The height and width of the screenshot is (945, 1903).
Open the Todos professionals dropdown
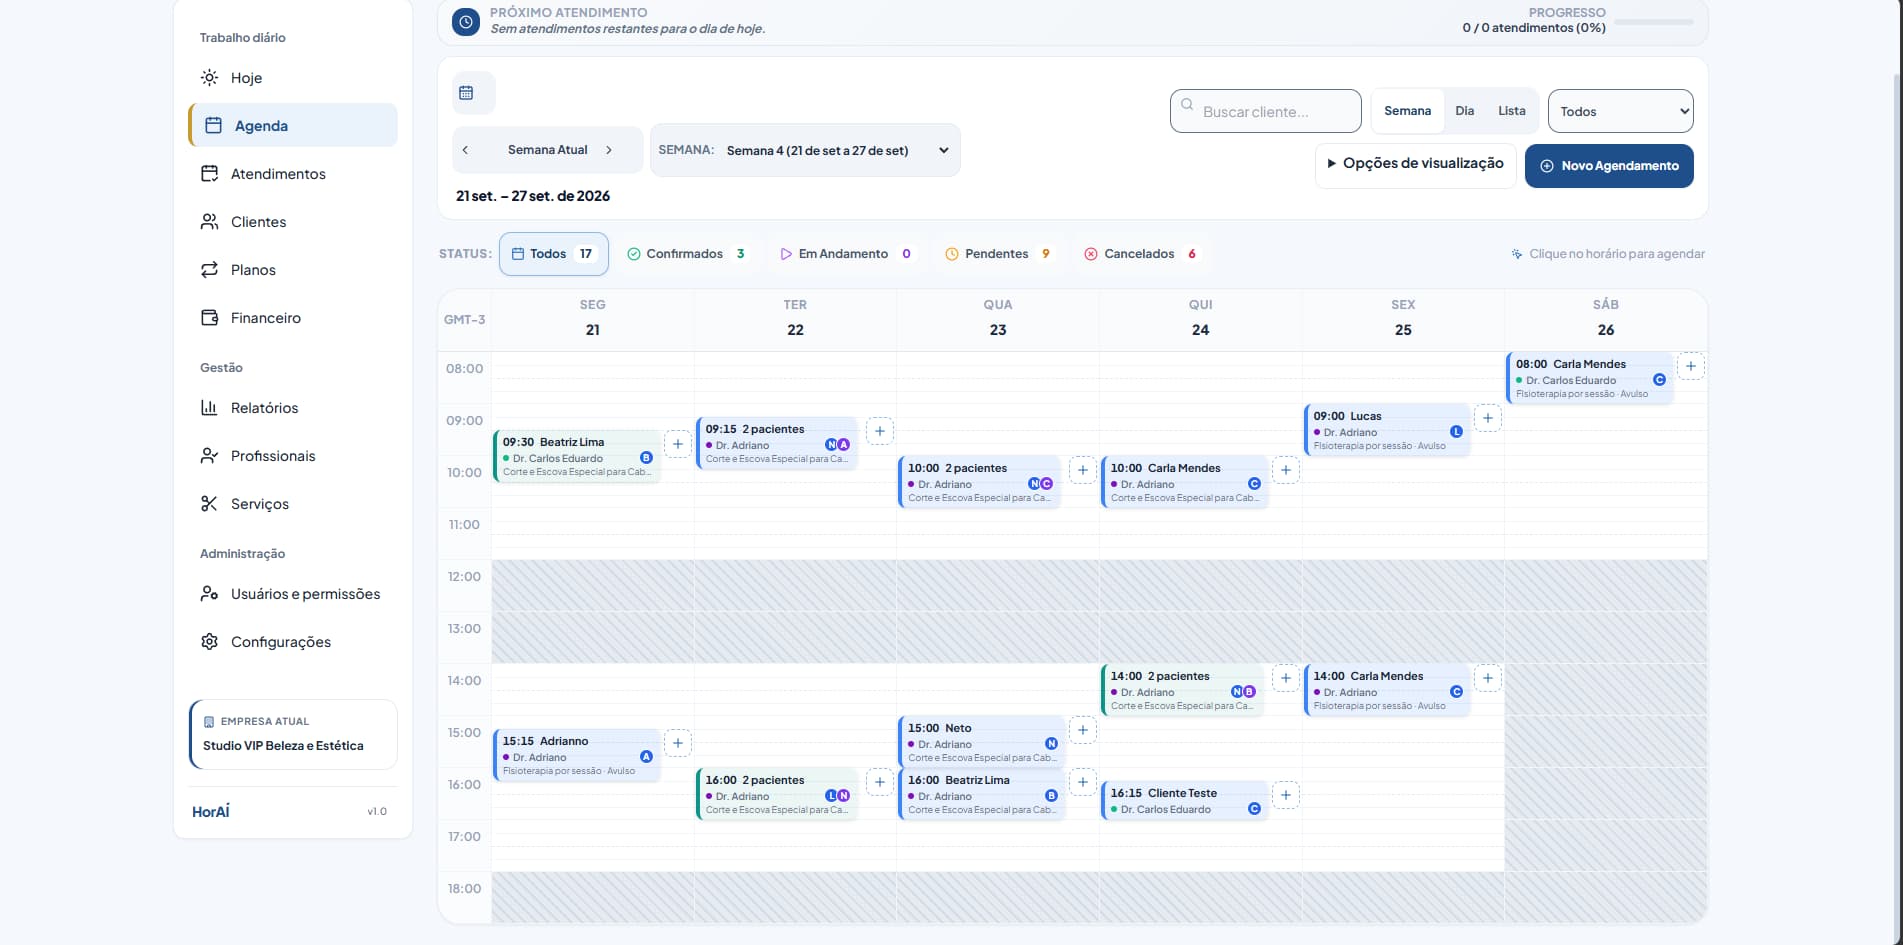click(x=1620, y=111)
